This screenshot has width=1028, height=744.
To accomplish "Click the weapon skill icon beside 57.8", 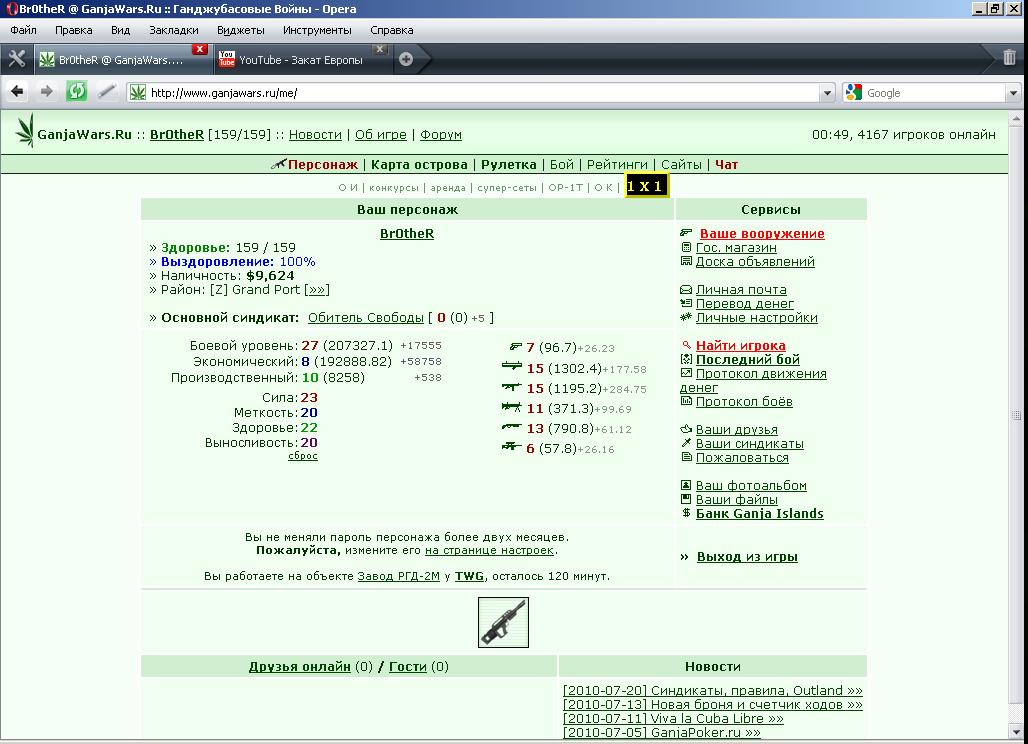I will [x=511, y=446].
